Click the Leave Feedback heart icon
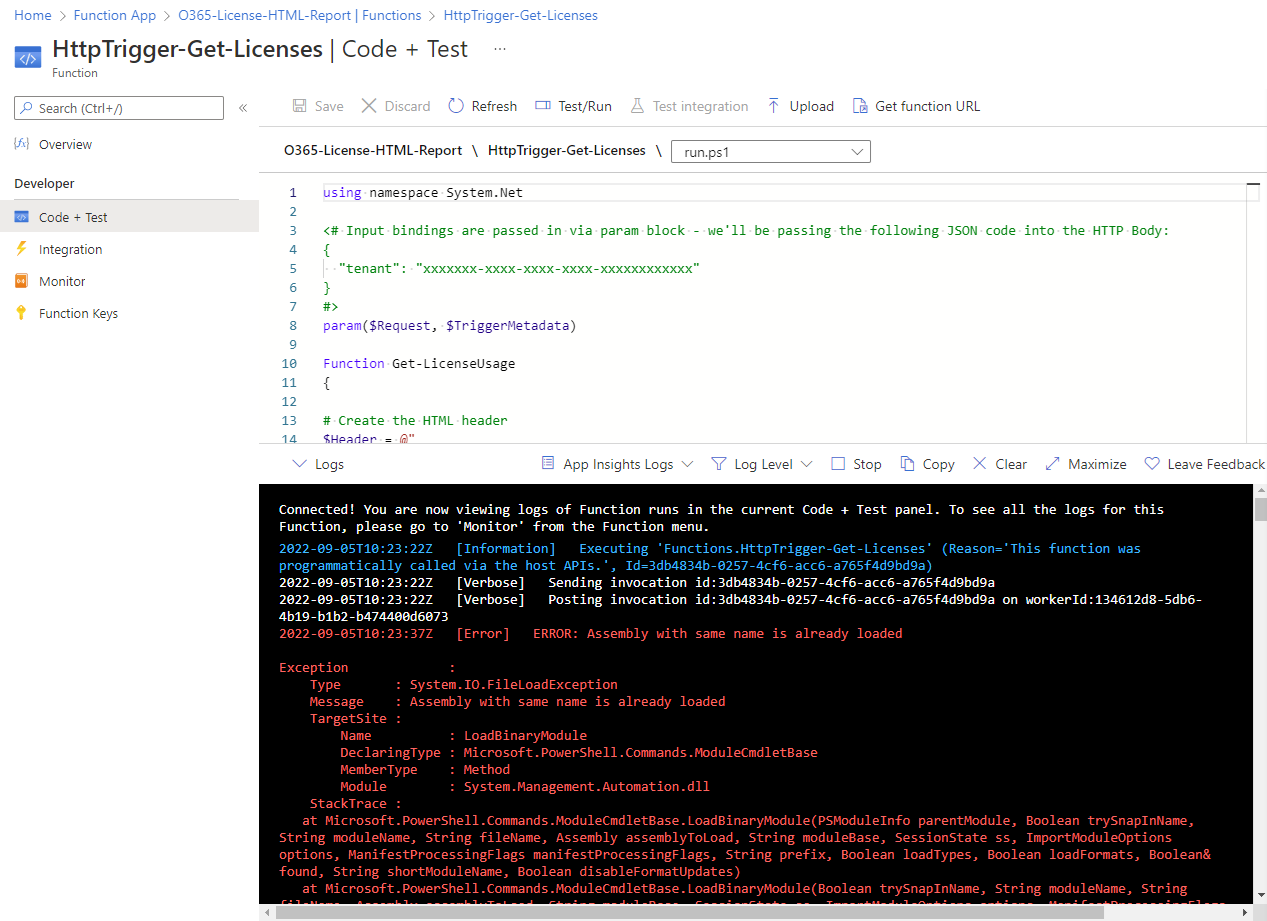The image size is (1267, 921). [1152, 464]
